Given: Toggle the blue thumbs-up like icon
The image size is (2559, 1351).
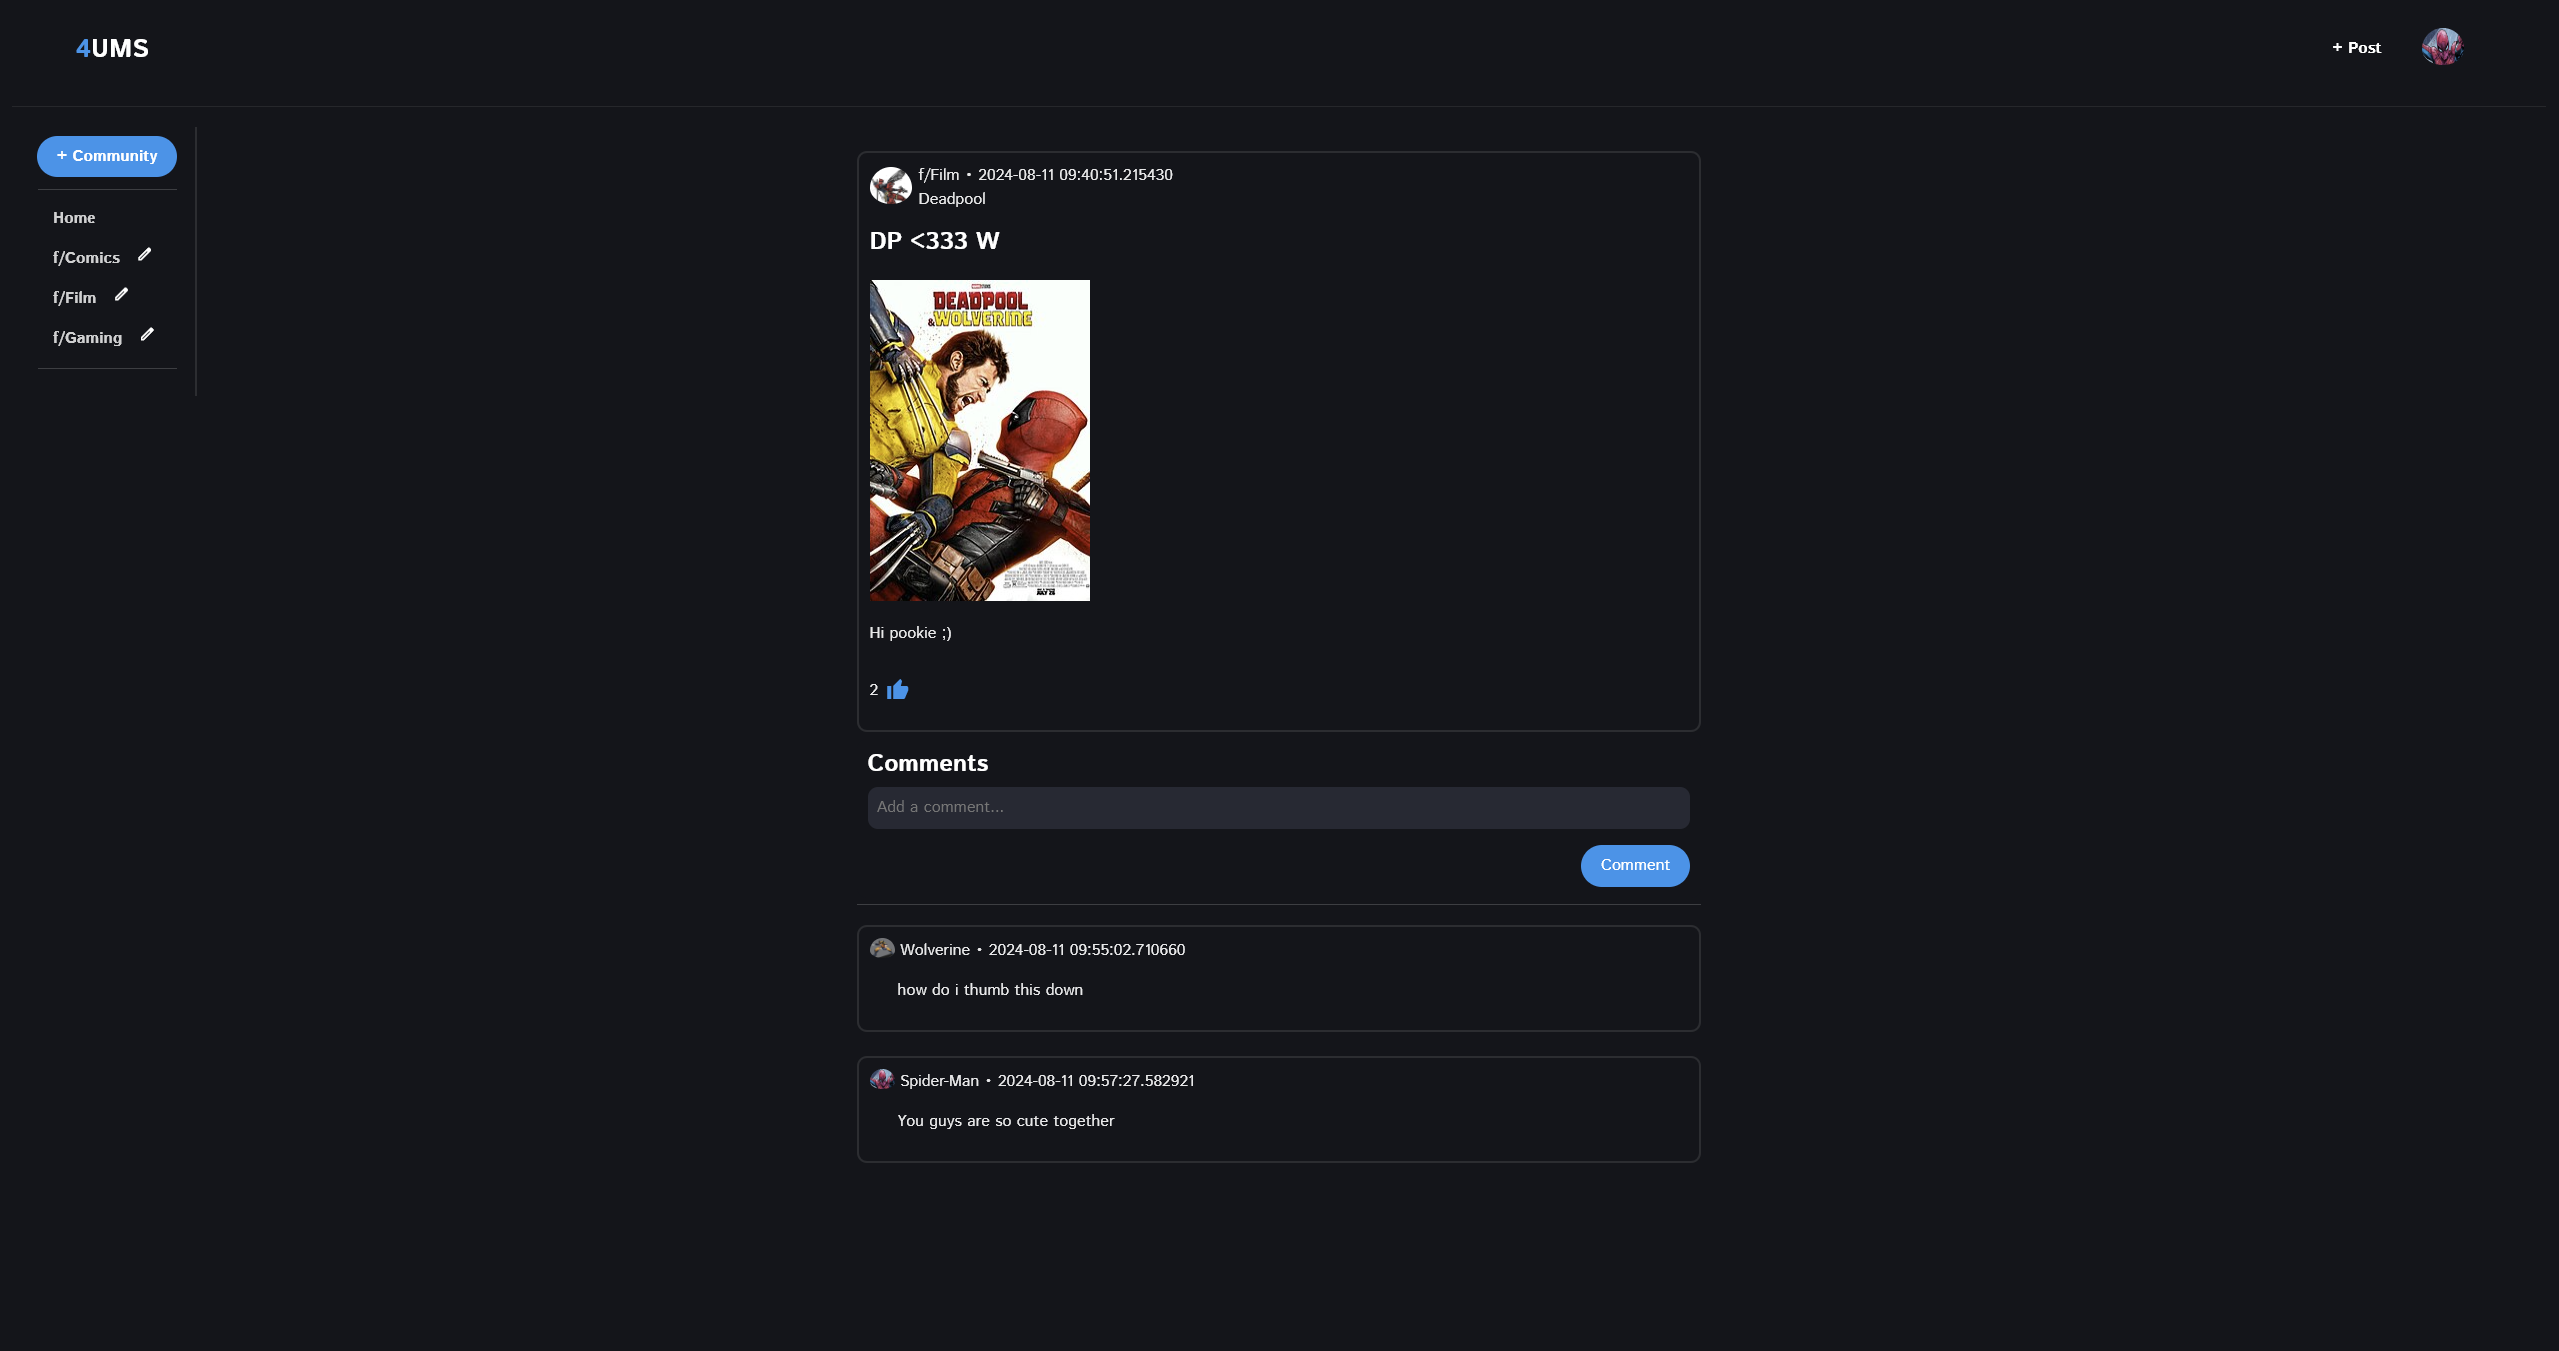Looking at the screenshot, I should (x=897, y=689).
